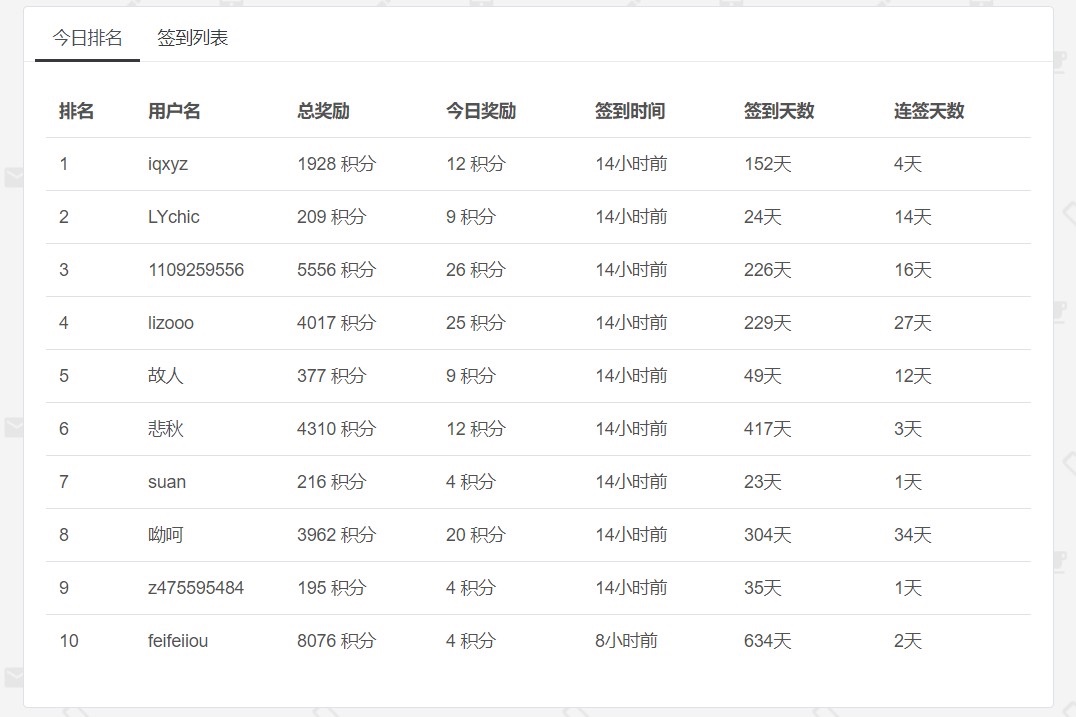Switch to the 今日排名 tab

[x=87, y=38]
